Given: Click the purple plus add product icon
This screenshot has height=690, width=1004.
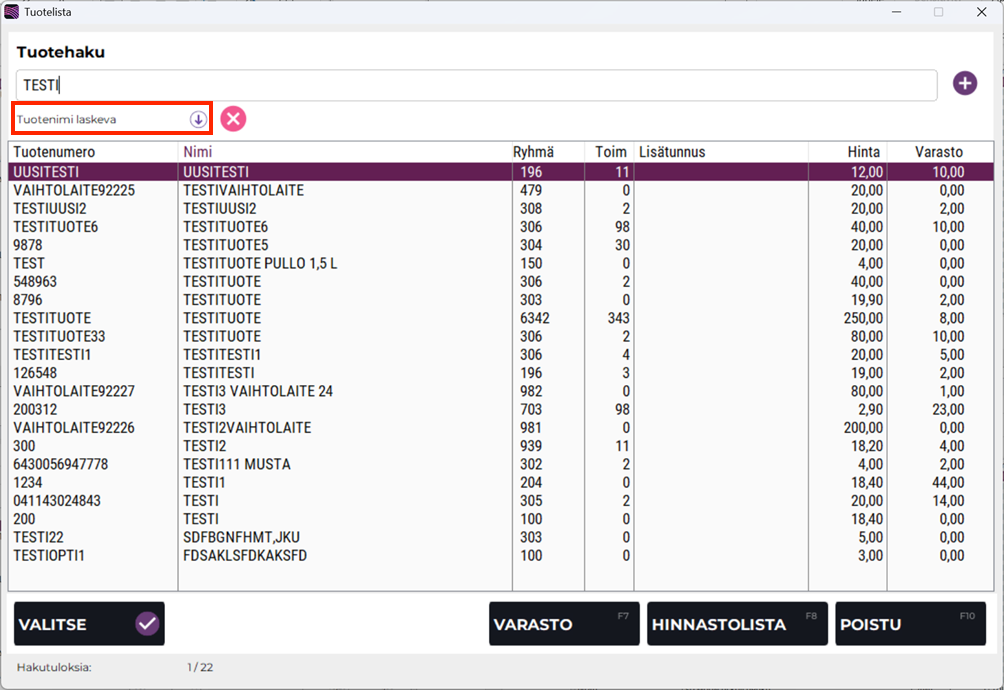Looking at the screenshot, I should click(x=964, y=84).
